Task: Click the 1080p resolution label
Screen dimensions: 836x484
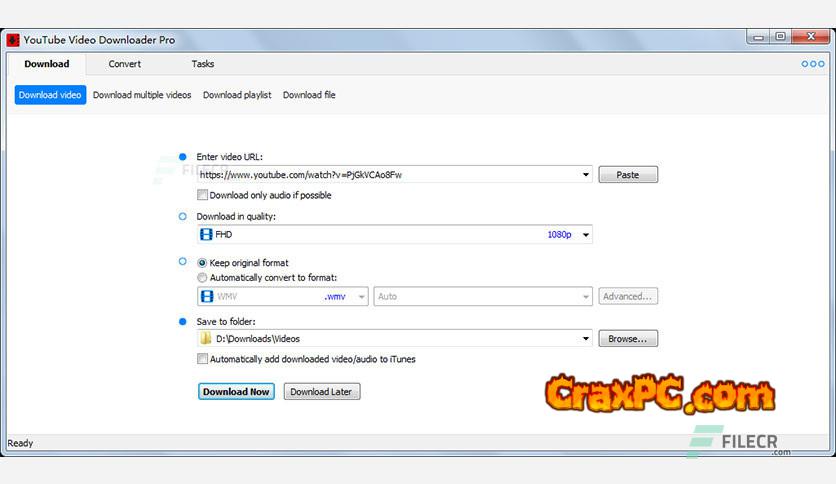Action: [x=559, y=235]
